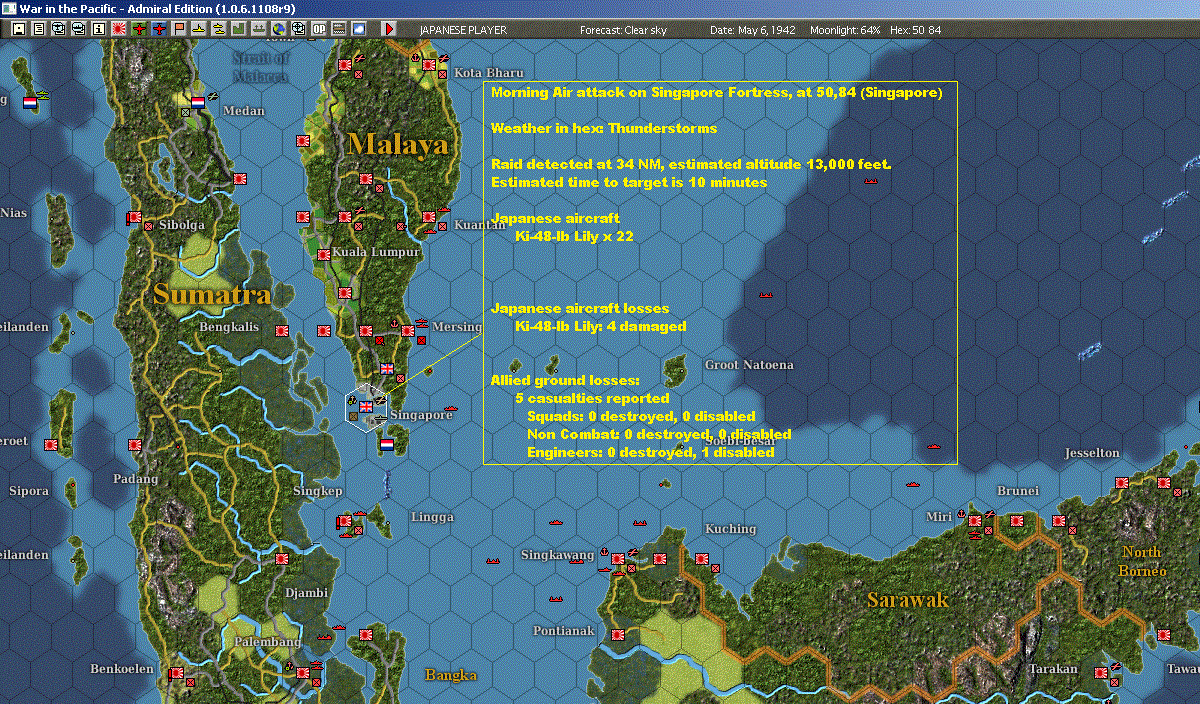1200x704 pixels.
Task: Click 'Forecast: Clear sky' status text
Action: pos(625,30)
